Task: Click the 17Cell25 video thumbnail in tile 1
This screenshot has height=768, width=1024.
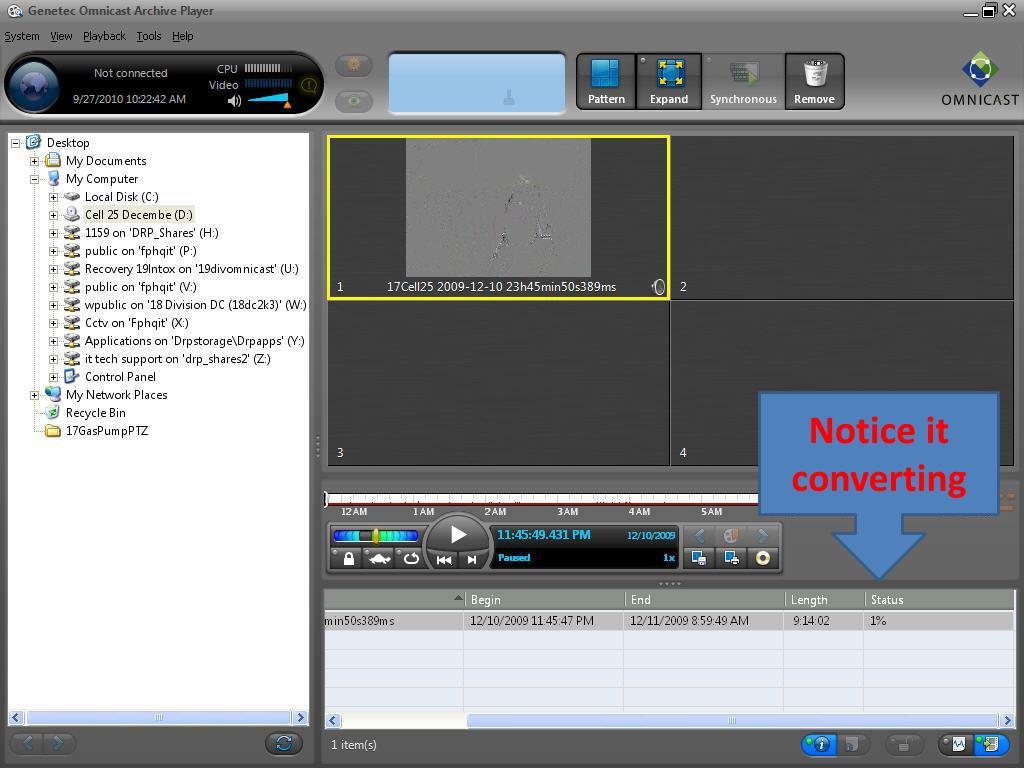Action: [498, 207]
